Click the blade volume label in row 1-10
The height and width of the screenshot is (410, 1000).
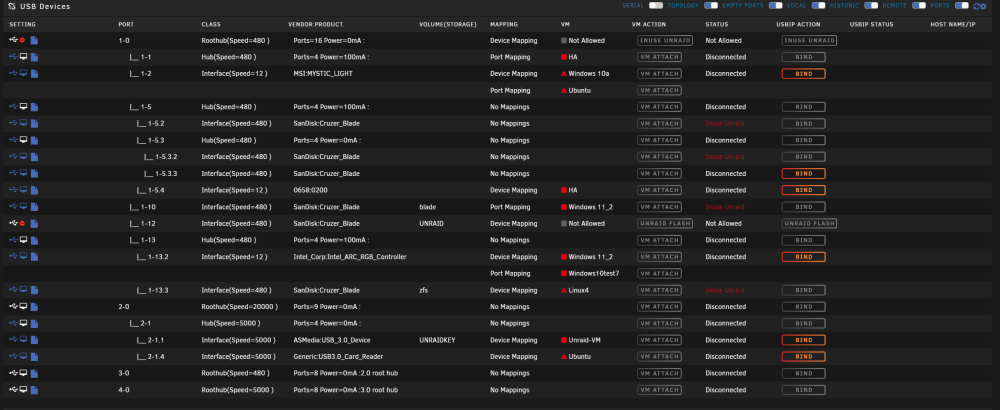pos(427,207)
